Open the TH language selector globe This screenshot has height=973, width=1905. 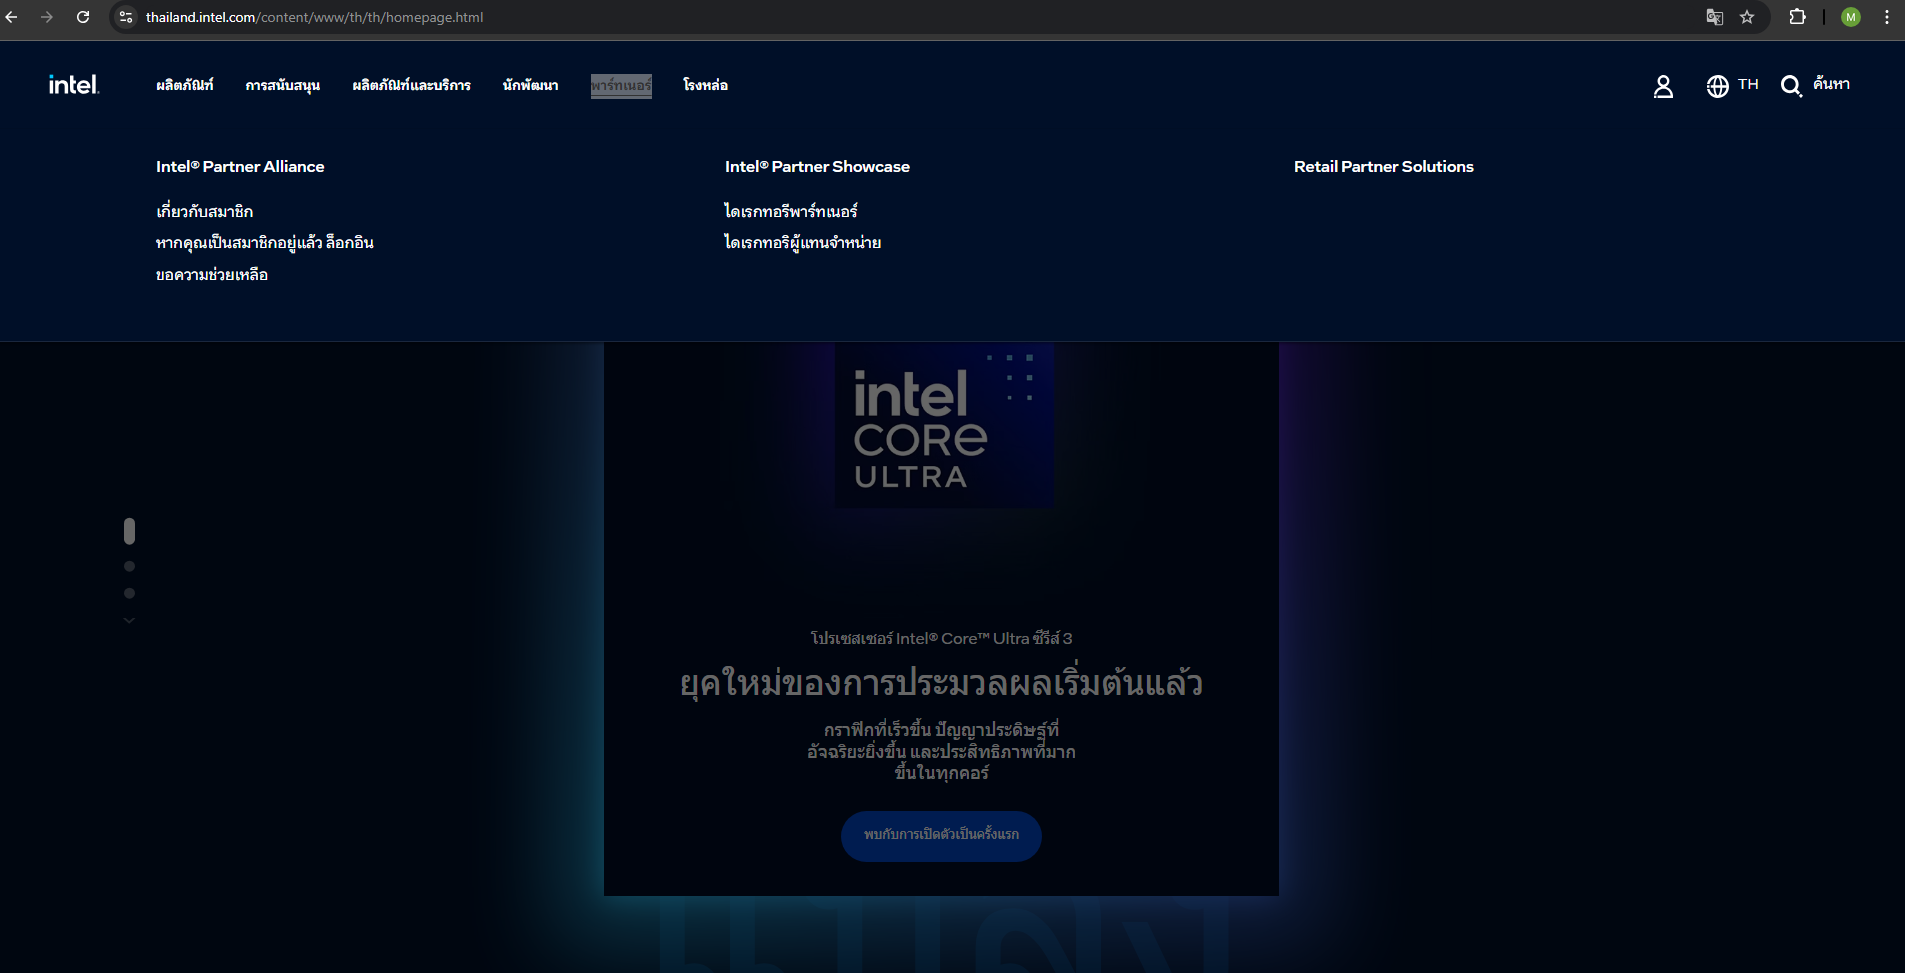(x=1717, y=87)
